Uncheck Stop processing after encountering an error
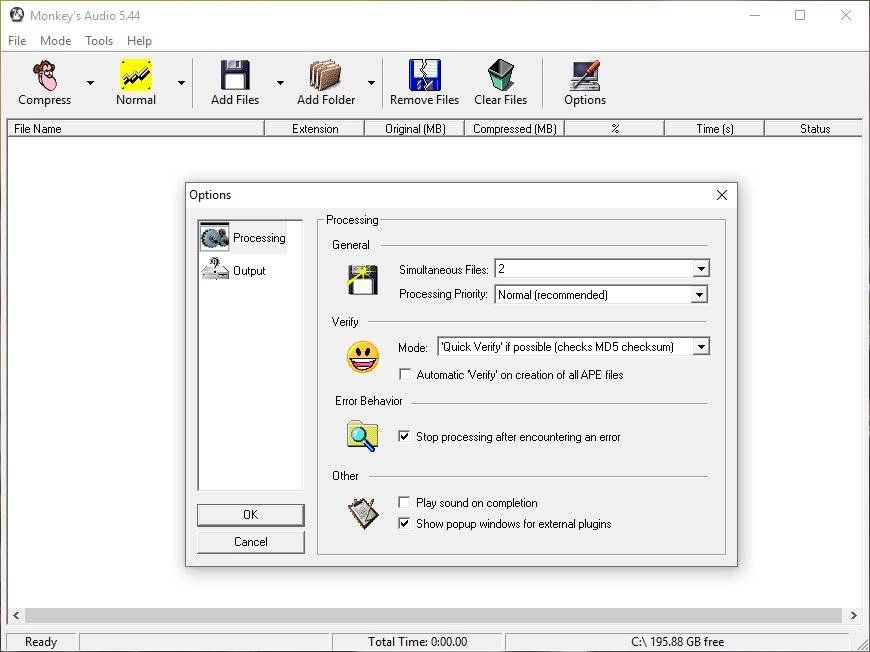 pyautogui.click(x=404, y=436)
